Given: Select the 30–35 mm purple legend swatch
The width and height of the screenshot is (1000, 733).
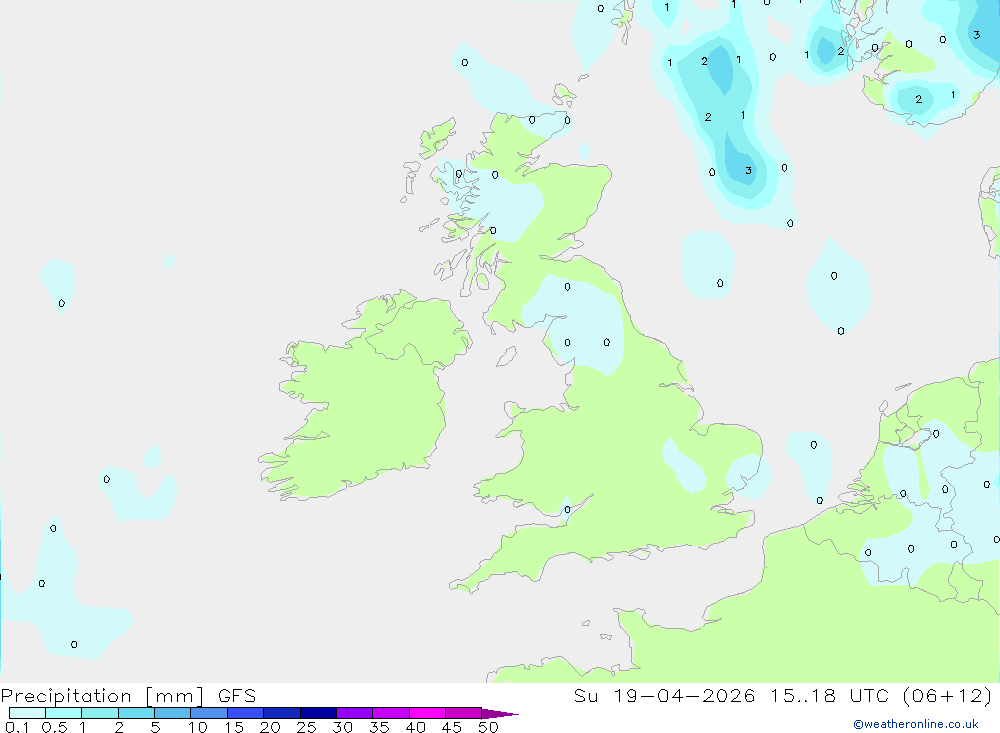Looking at the screenshot, I should 354,713.
